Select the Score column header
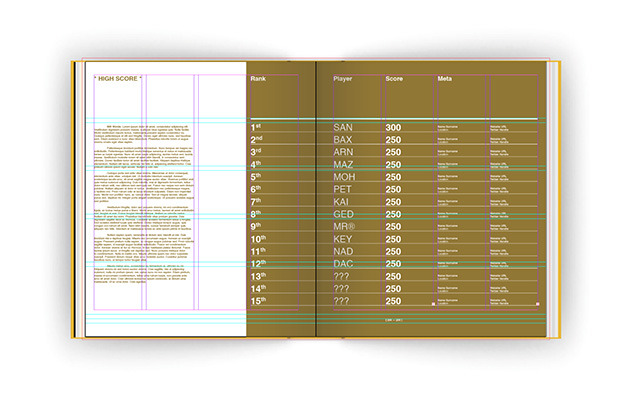 (x=394, y=78)
